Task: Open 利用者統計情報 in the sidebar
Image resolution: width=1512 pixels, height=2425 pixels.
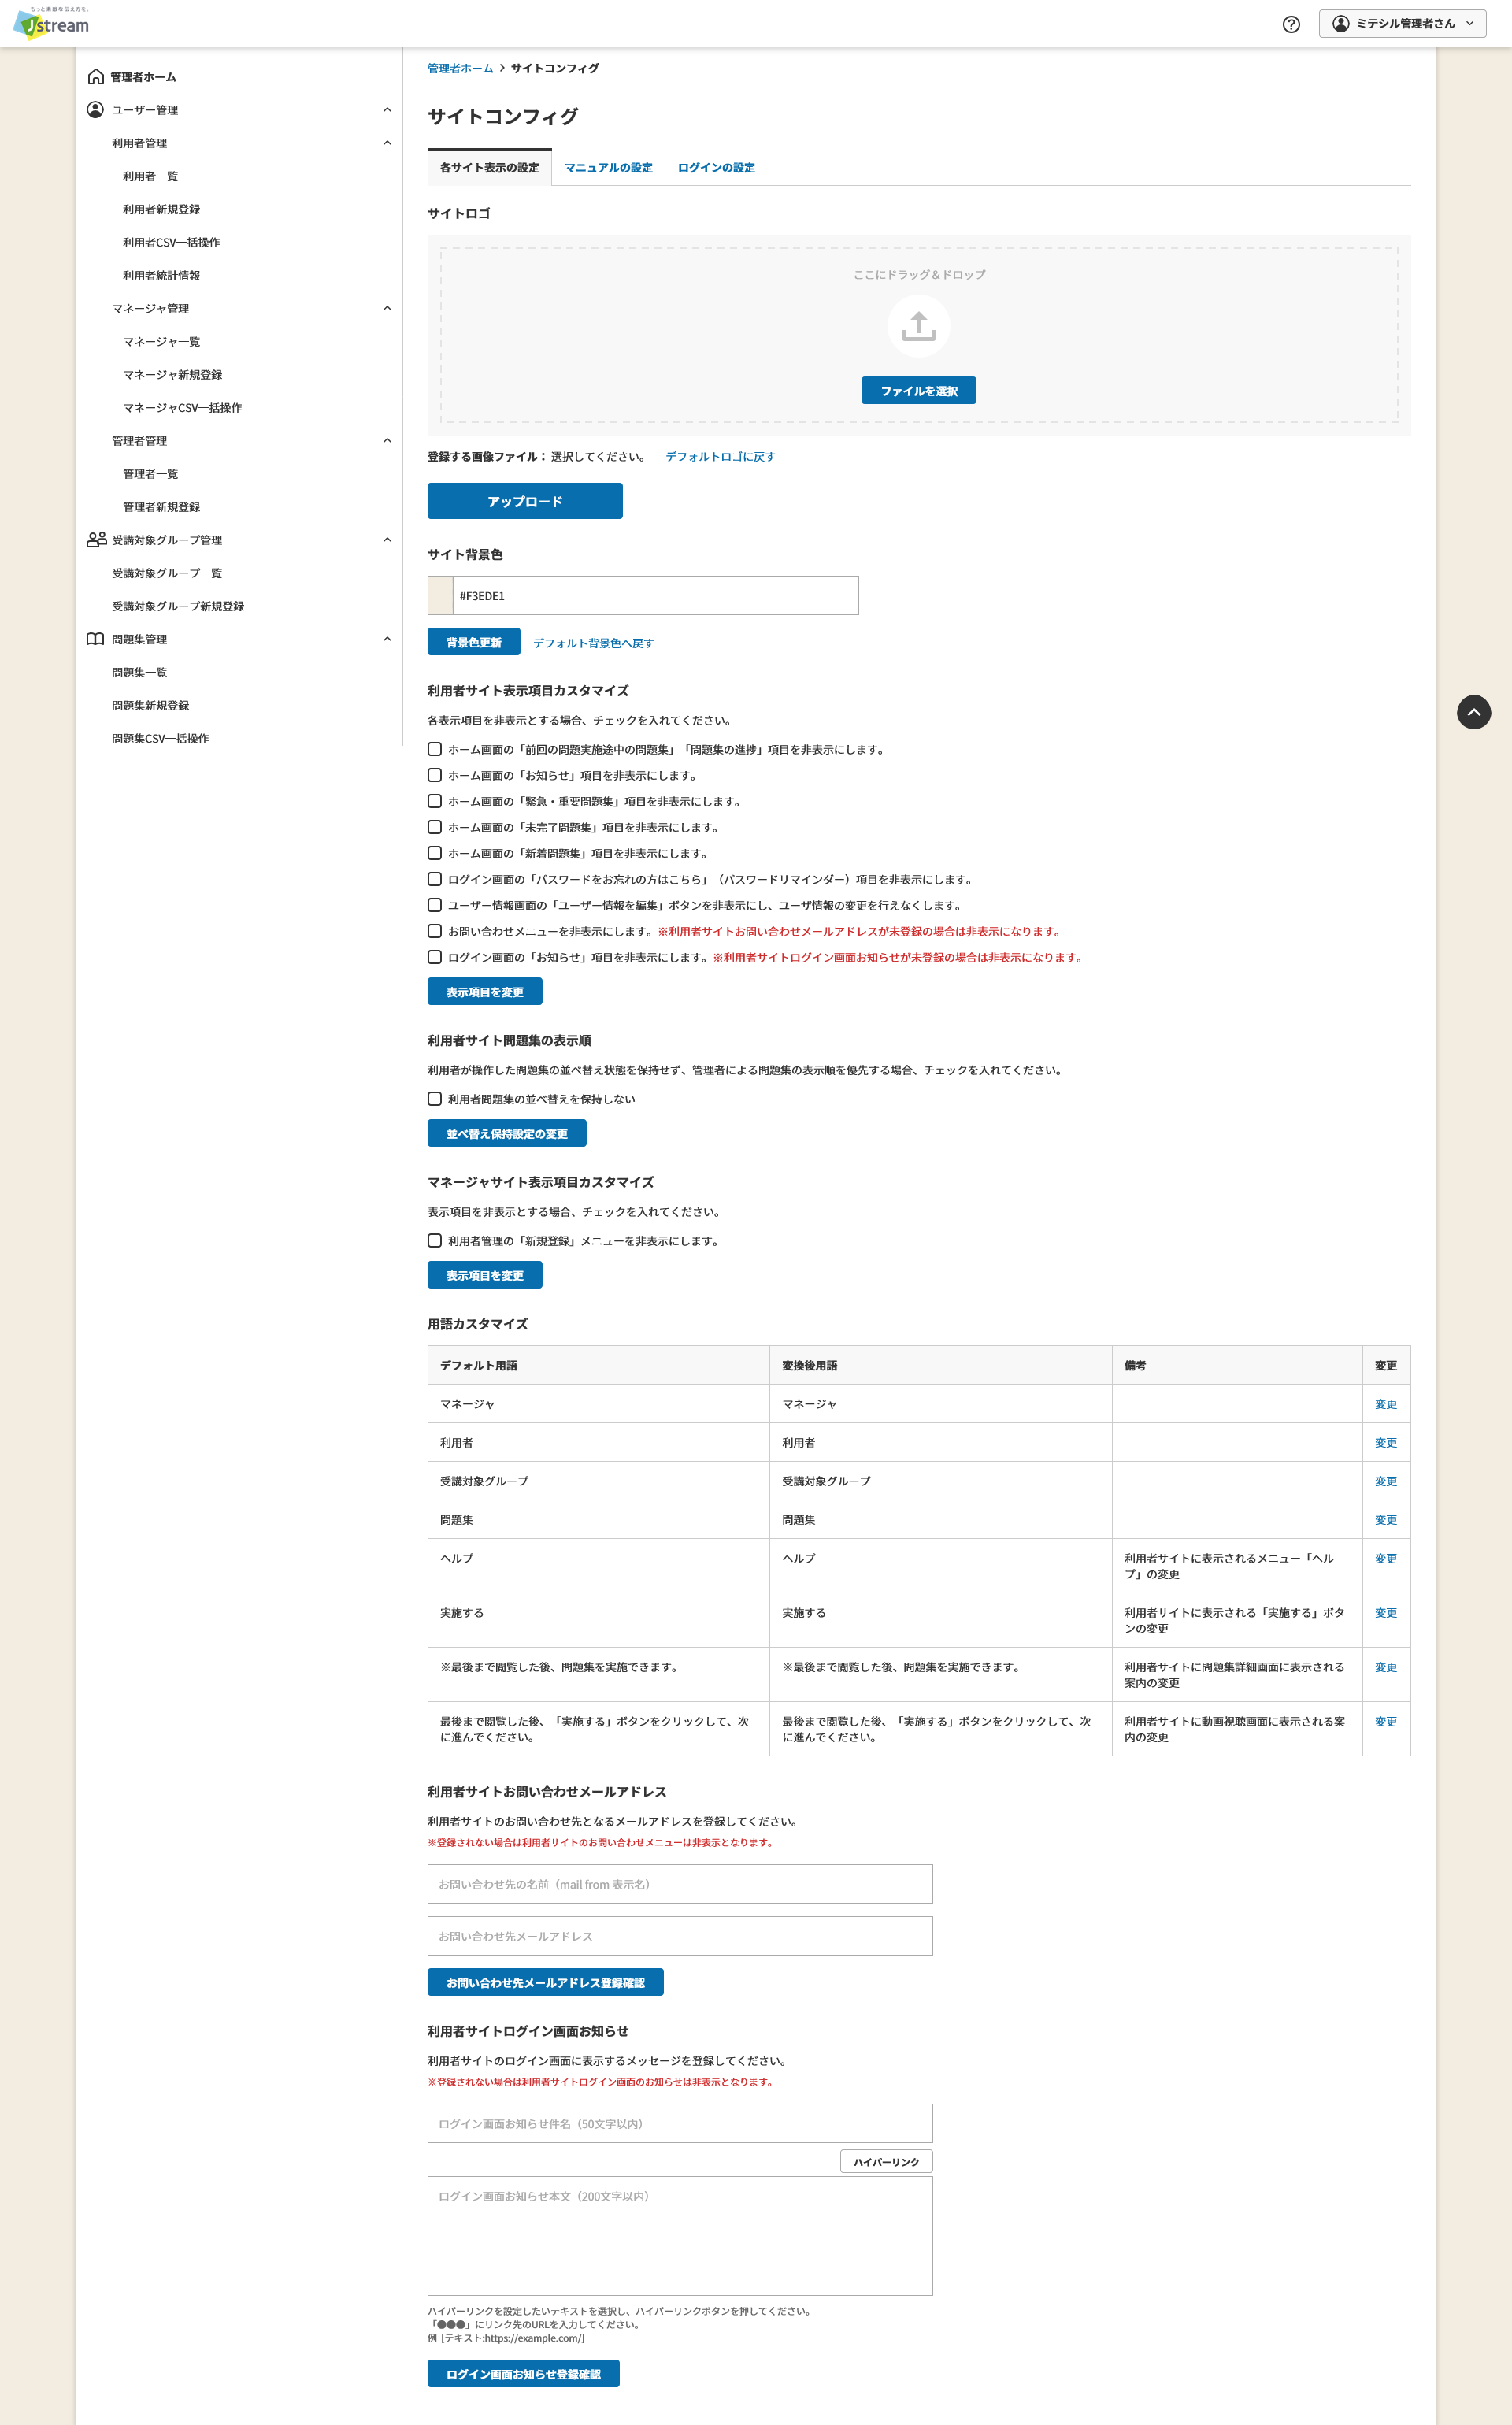Action: (x=161, y=275)
